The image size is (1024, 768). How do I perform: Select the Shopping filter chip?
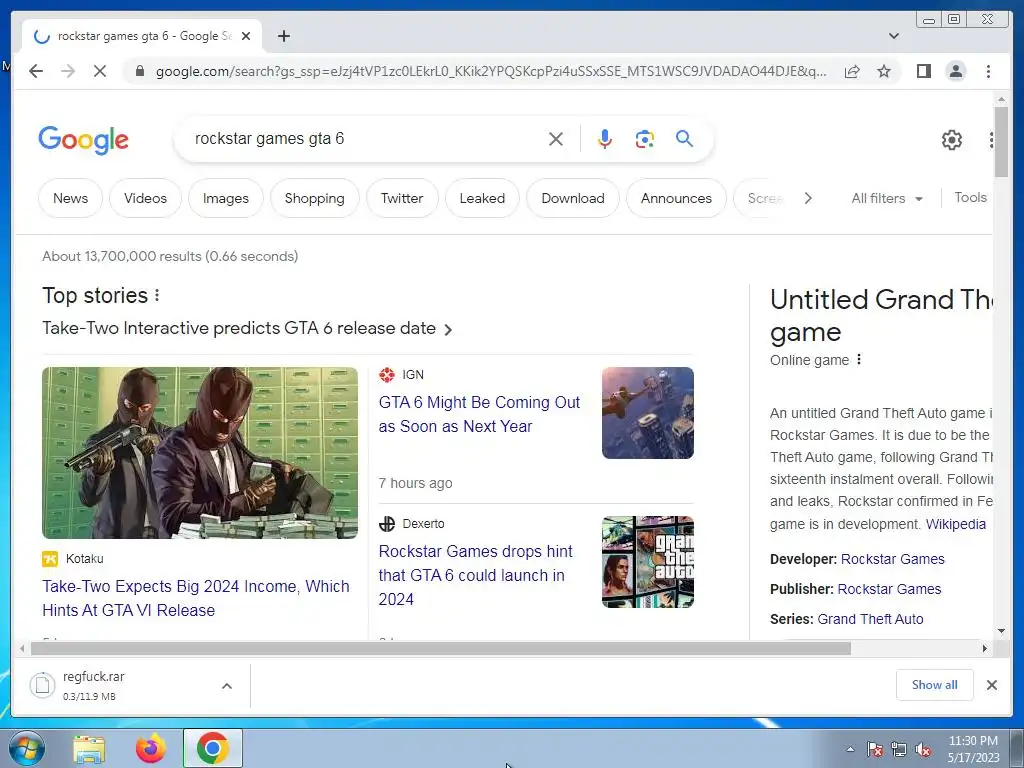(315, 198)
